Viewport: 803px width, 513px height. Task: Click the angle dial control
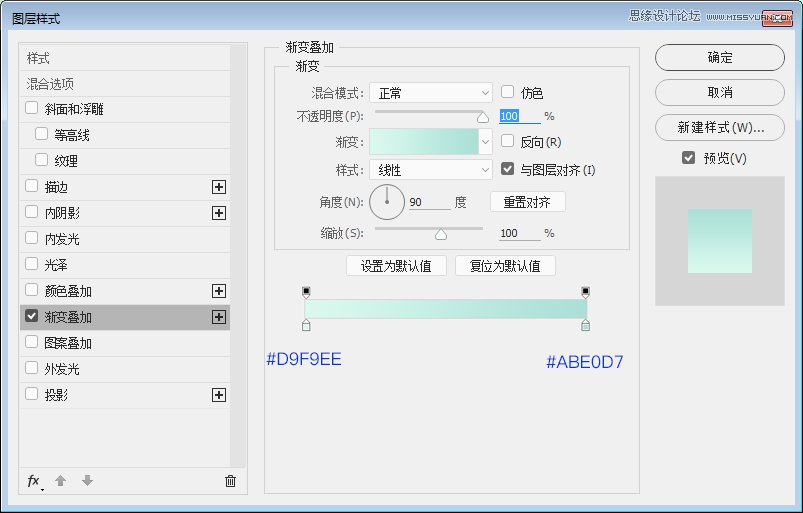coord(387,202)
